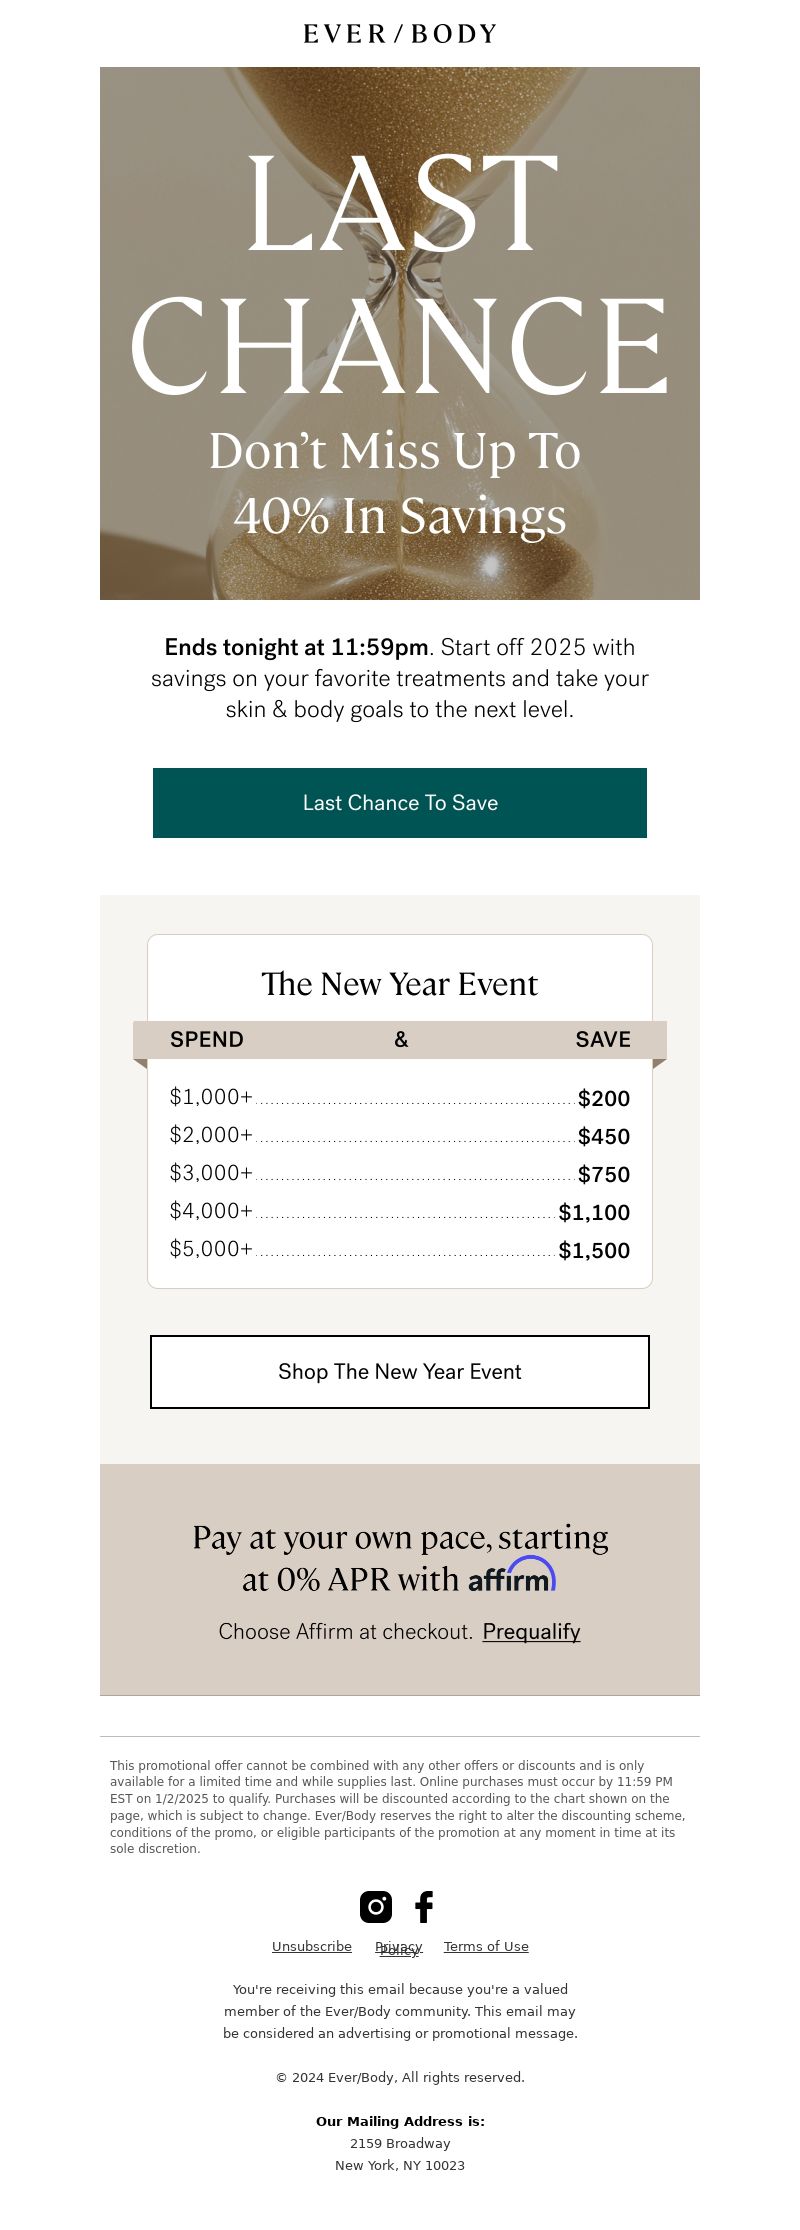Click the Last Chance hourglass banner image
The width and height of the screenshot is (800, 2230).
pos(400,333)
